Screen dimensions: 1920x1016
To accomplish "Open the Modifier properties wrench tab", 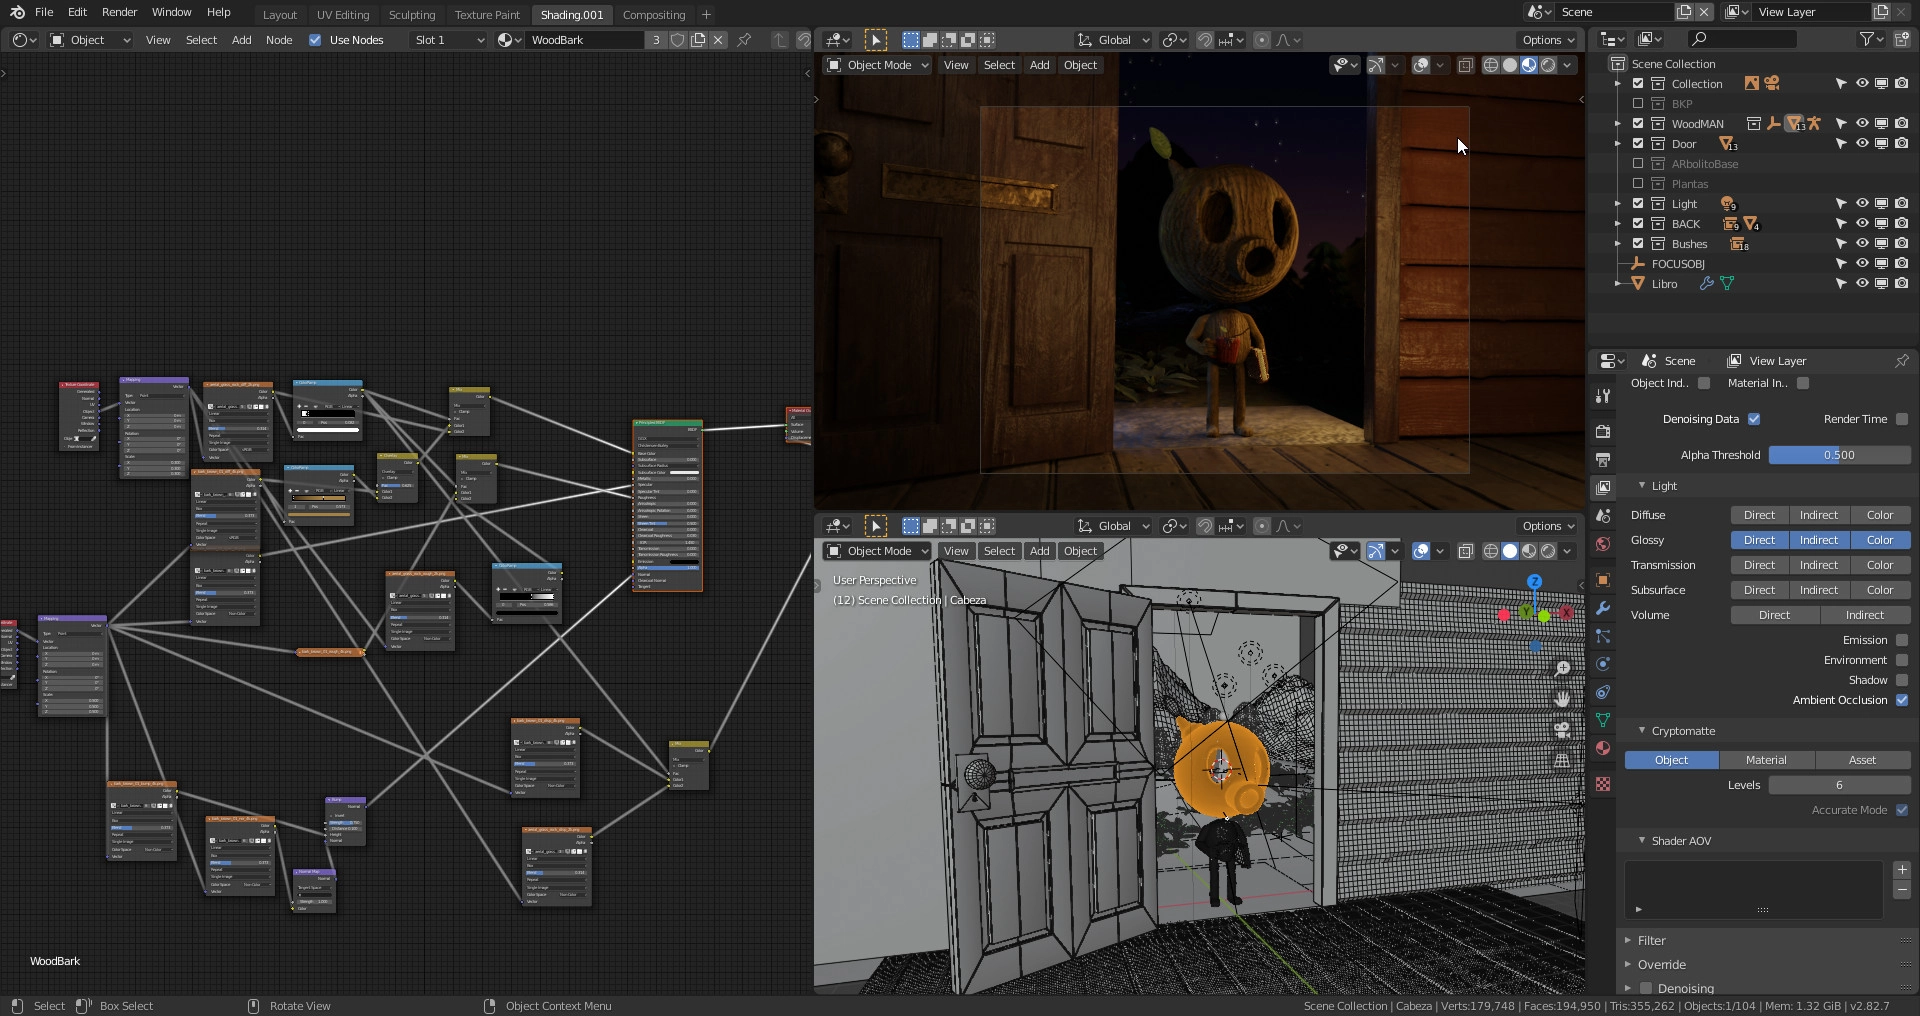I will tap(1603, 608).
